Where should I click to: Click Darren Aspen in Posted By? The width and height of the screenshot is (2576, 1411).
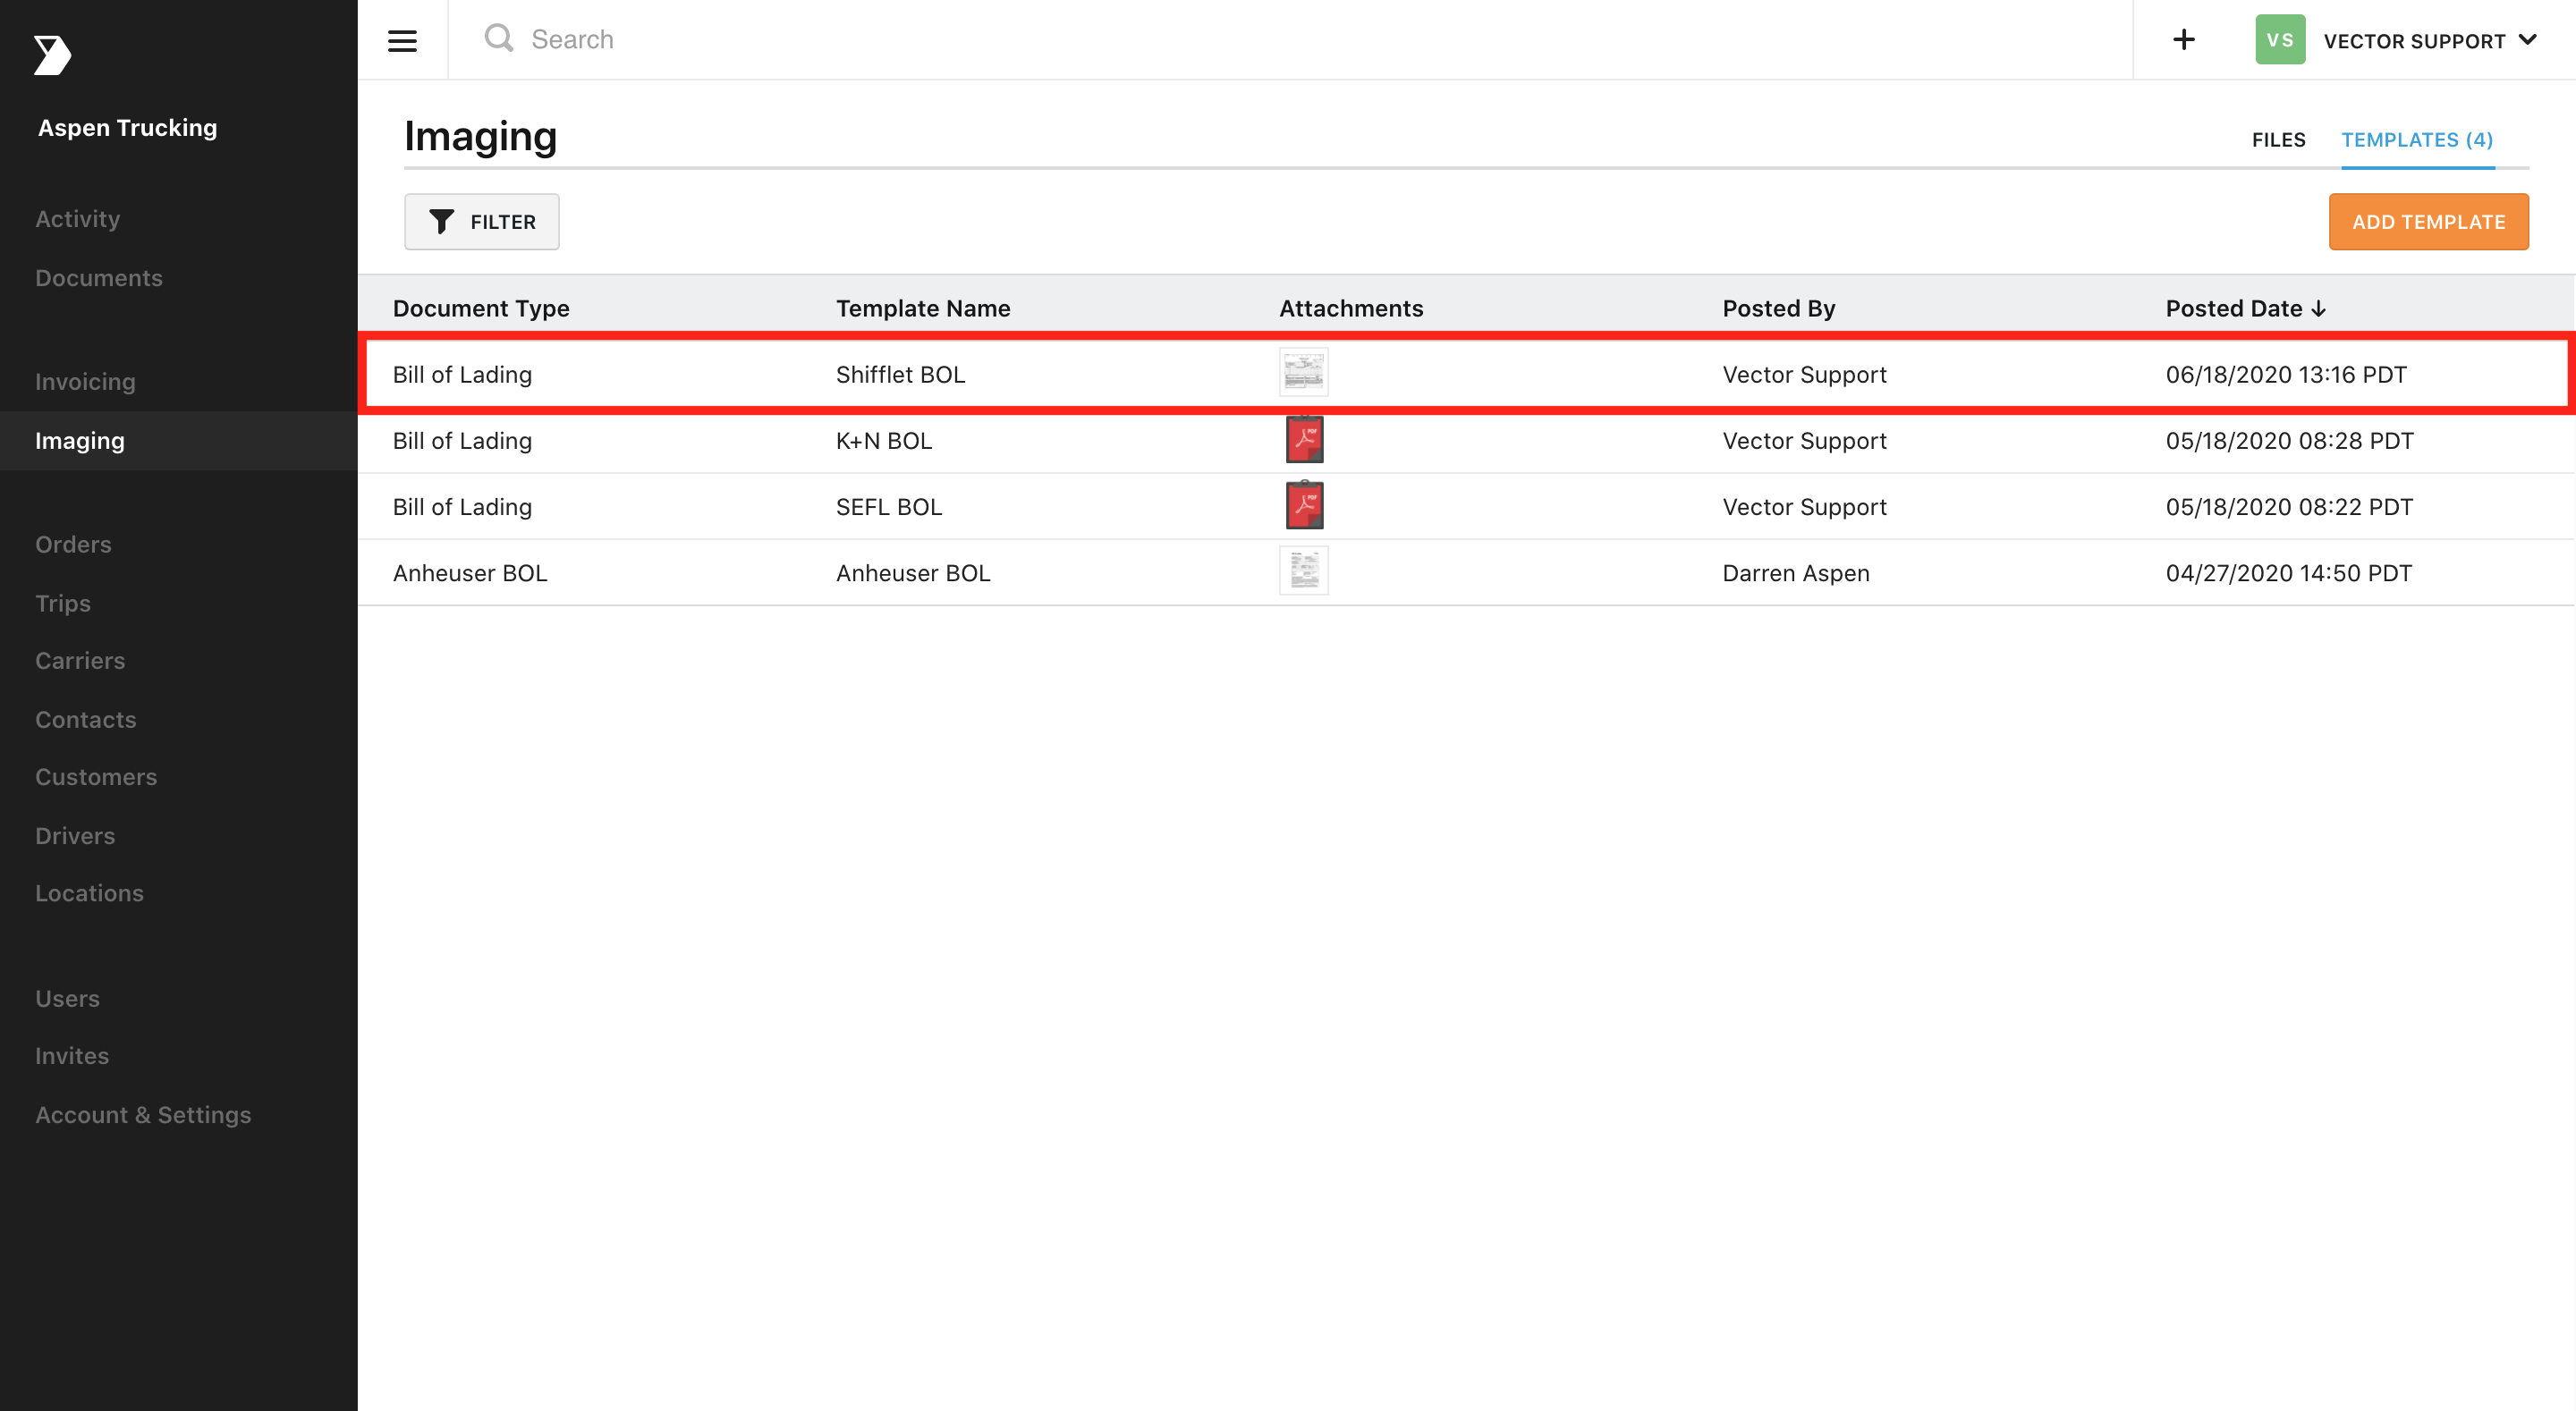click(x=1796, y=574)
